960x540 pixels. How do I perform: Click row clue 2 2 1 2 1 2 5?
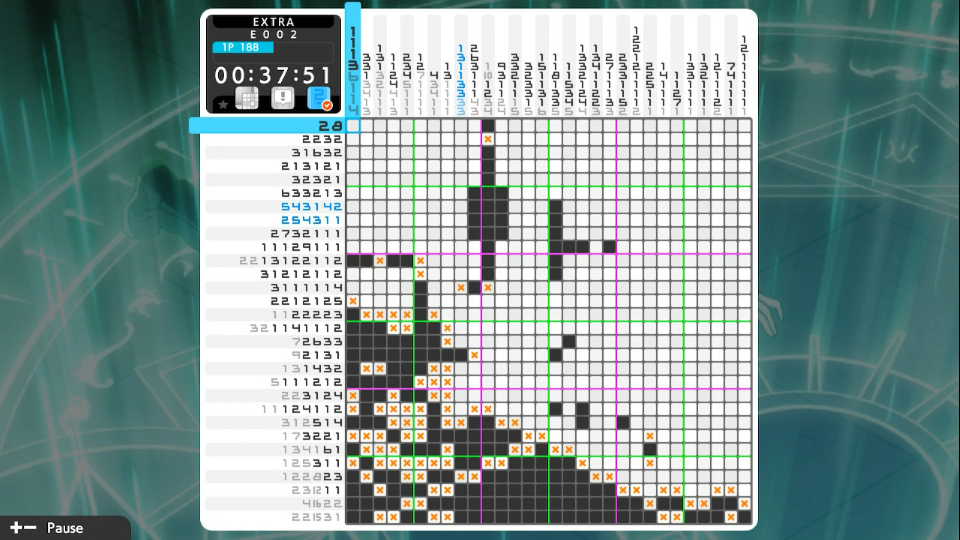[307, 301]
